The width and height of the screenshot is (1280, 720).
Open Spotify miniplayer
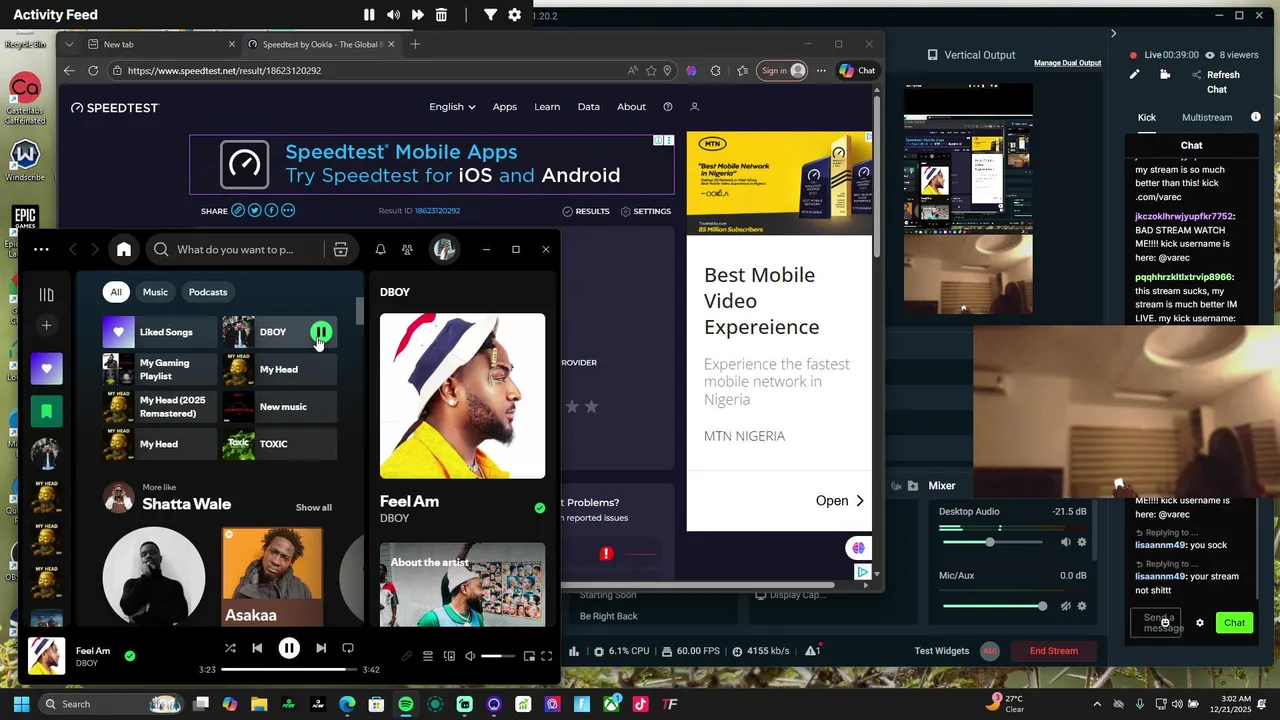[529, 656]
